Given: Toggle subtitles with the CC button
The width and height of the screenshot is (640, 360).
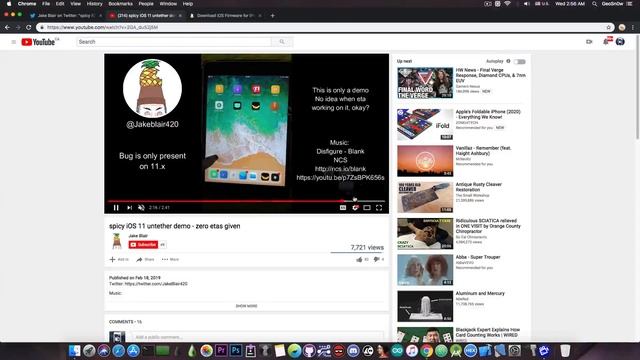Looking at the screenshot, I should (343, 208).
